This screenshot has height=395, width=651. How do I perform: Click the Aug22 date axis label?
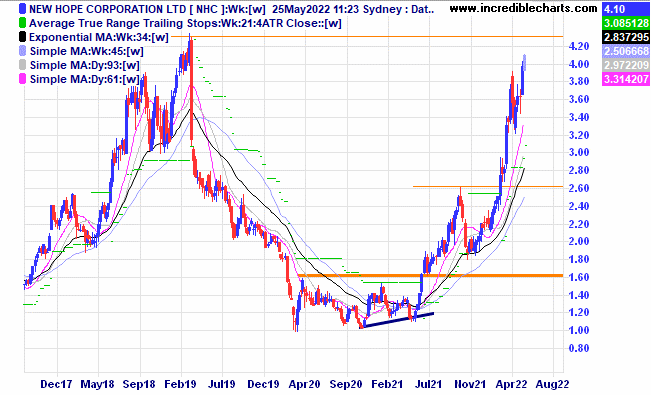tap(553, 384)
